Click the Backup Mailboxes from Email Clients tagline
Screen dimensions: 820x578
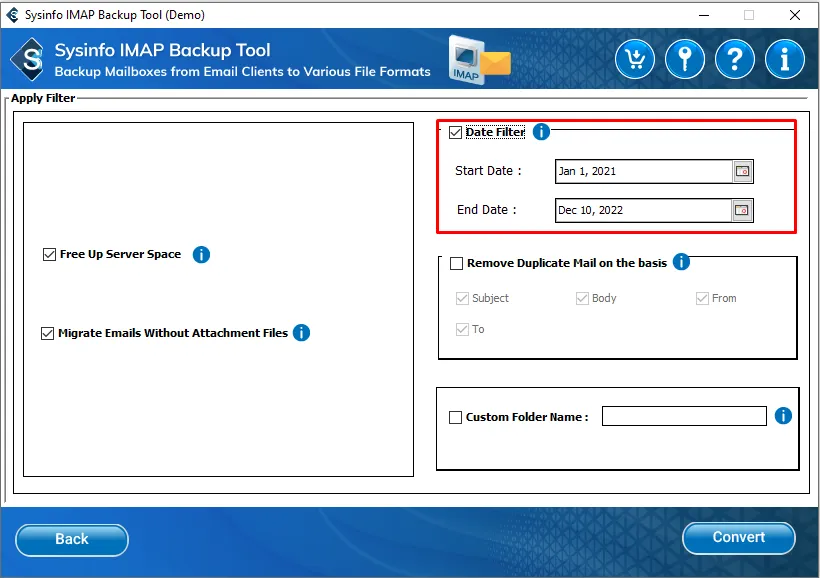pos(243,72)
